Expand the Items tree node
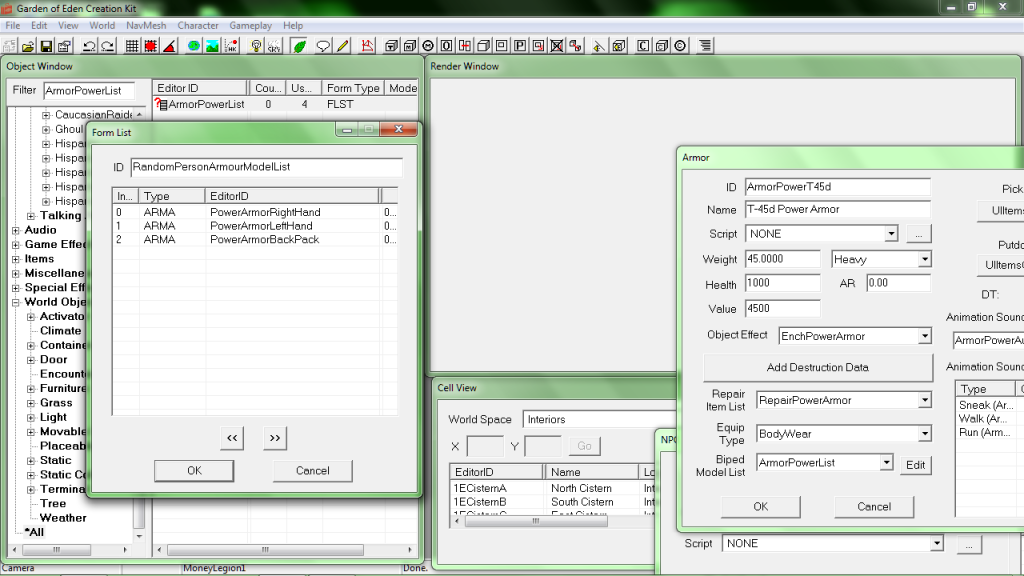 coord(16,259)
